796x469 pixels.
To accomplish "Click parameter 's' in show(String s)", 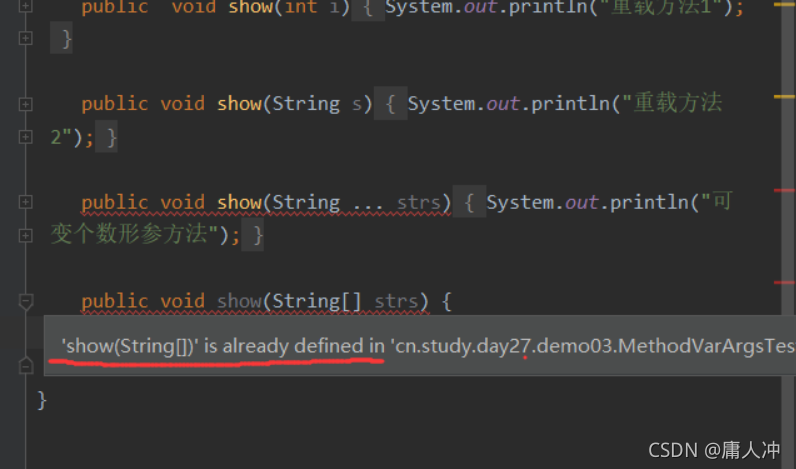I will [x=357, y=104].
